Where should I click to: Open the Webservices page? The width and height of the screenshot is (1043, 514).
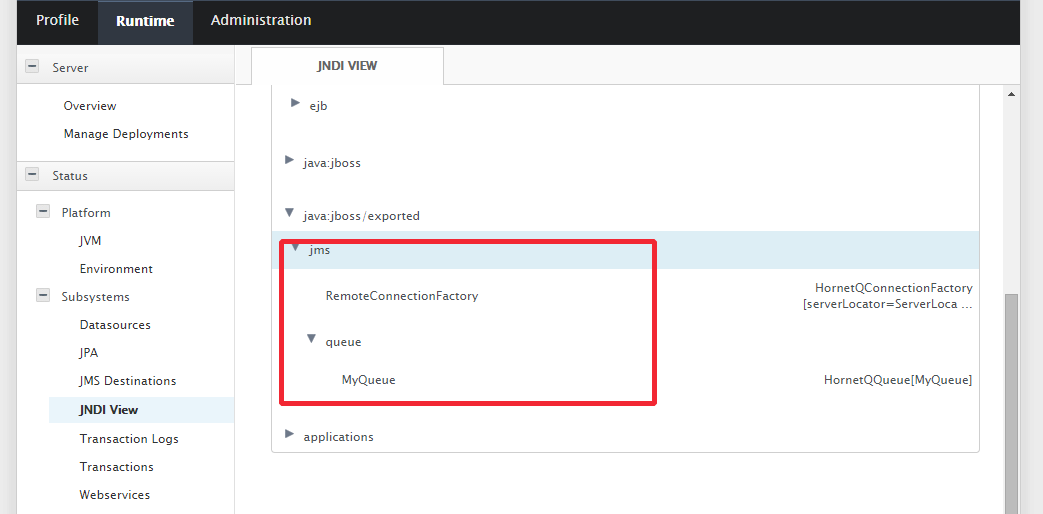pos(114,495)
